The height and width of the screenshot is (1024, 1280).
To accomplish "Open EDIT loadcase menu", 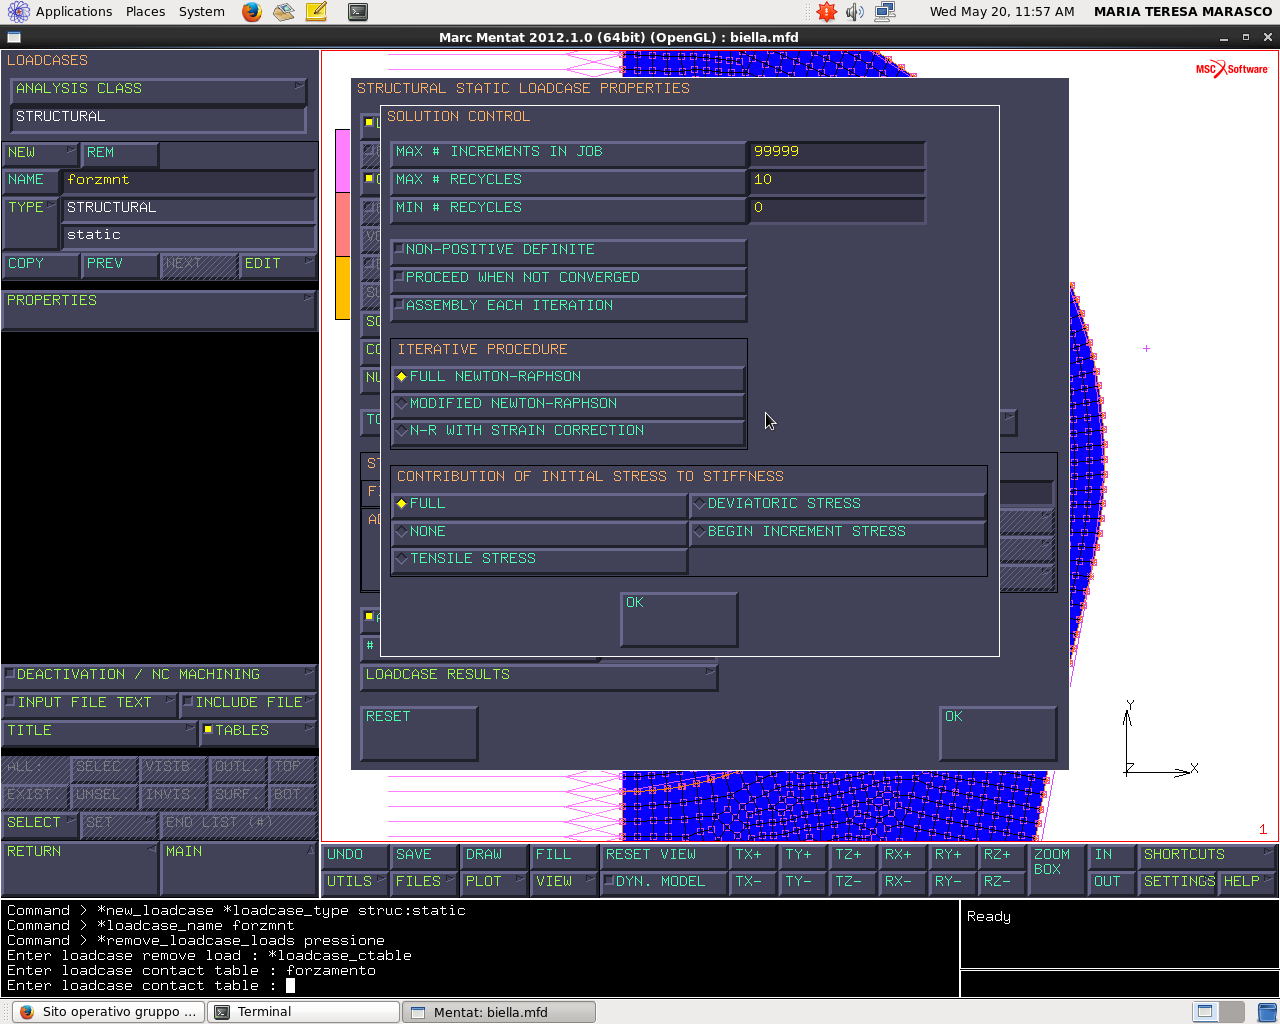I will point(278,264).
